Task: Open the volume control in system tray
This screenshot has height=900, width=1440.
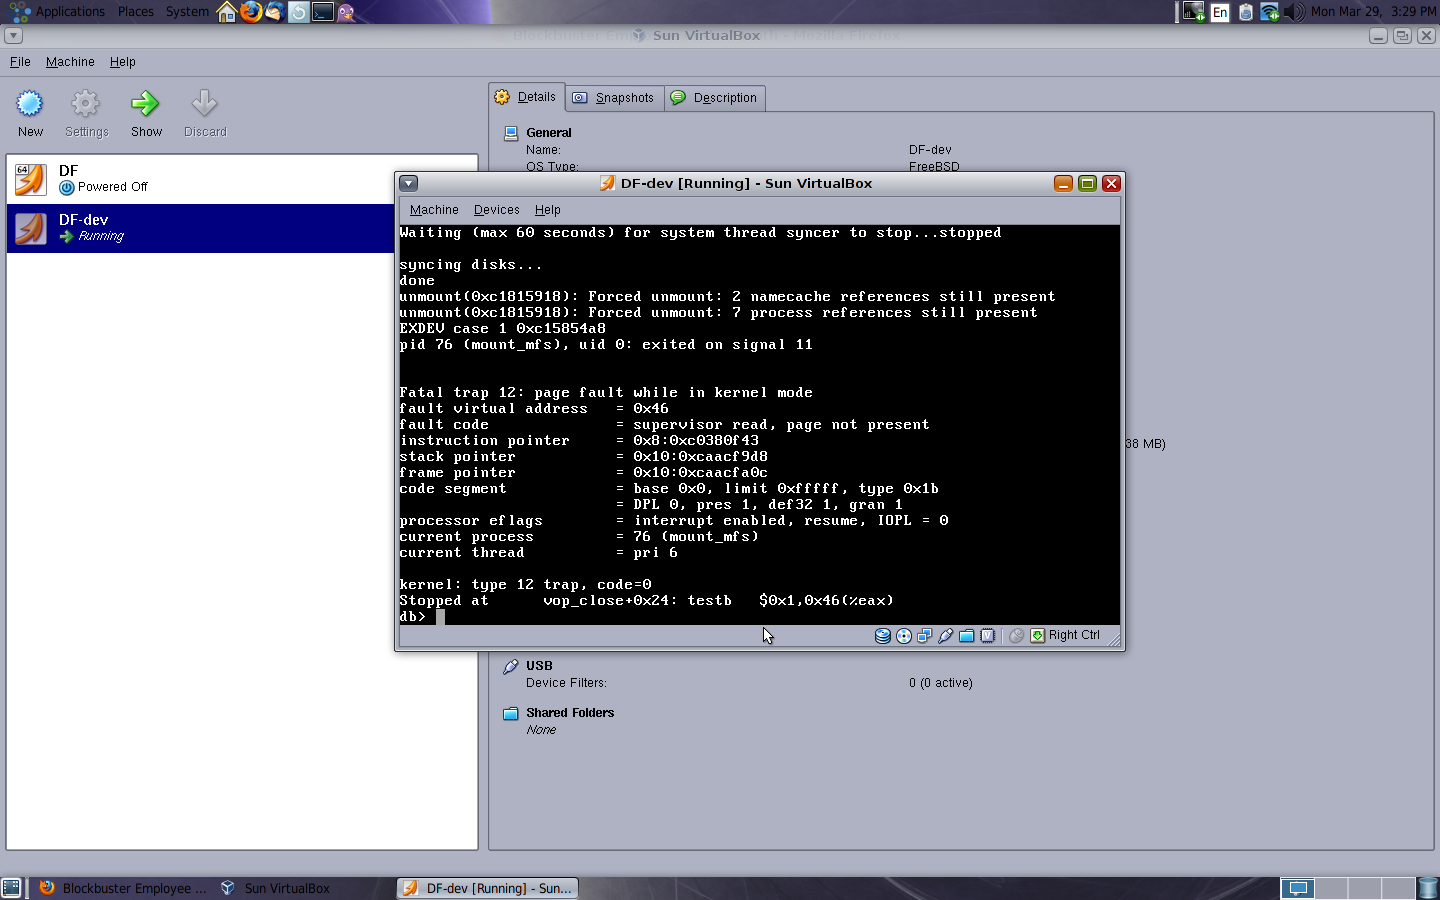Action: pos(1294,12)
